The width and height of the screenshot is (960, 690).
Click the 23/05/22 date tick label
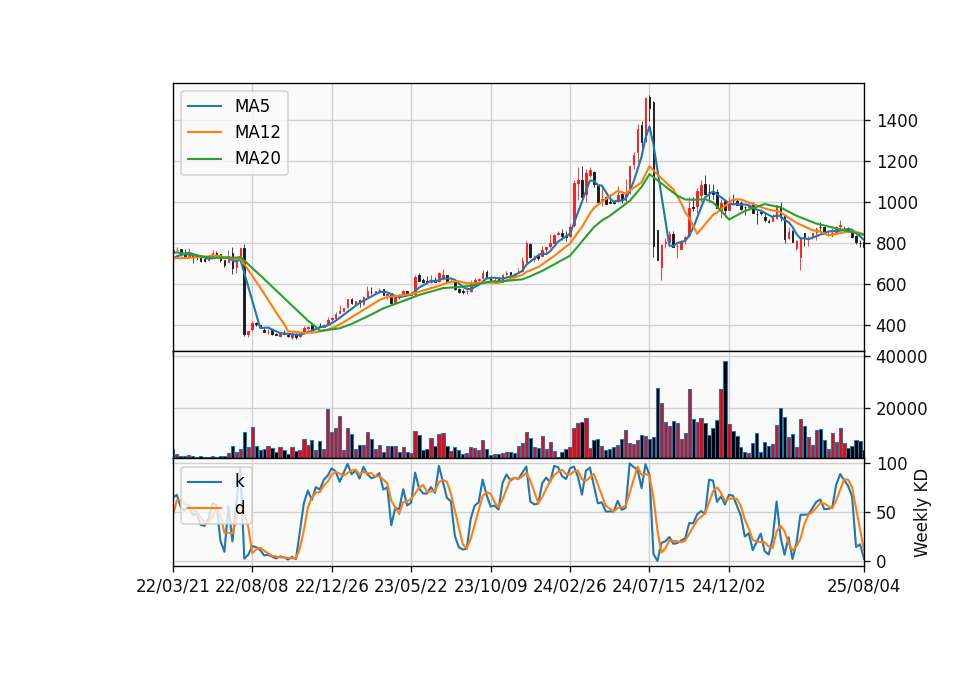[411, 586]
